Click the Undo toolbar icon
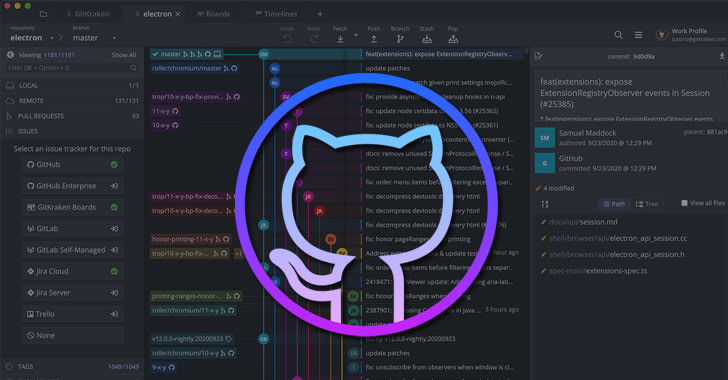Viewport: 728px width, 380px height. [287, 39]
